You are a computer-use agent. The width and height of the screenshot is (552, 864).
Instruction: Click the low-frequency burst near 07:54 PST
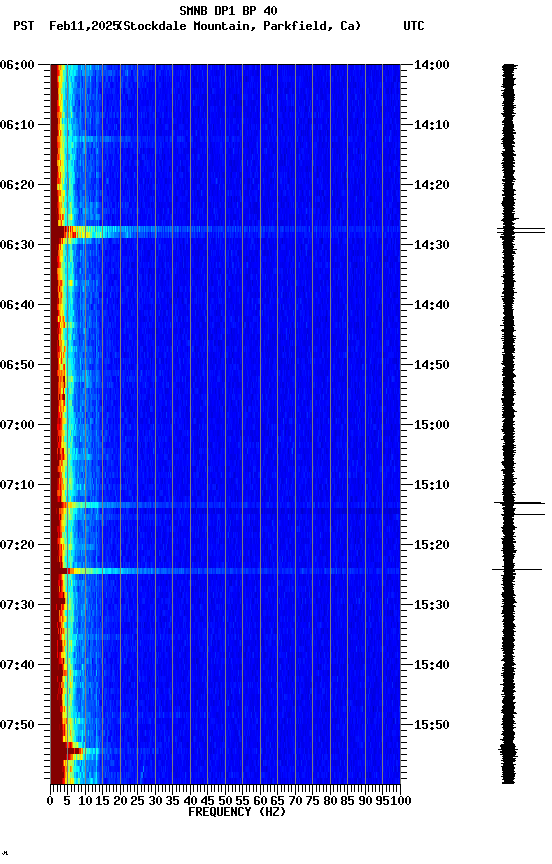coord(69,751)
